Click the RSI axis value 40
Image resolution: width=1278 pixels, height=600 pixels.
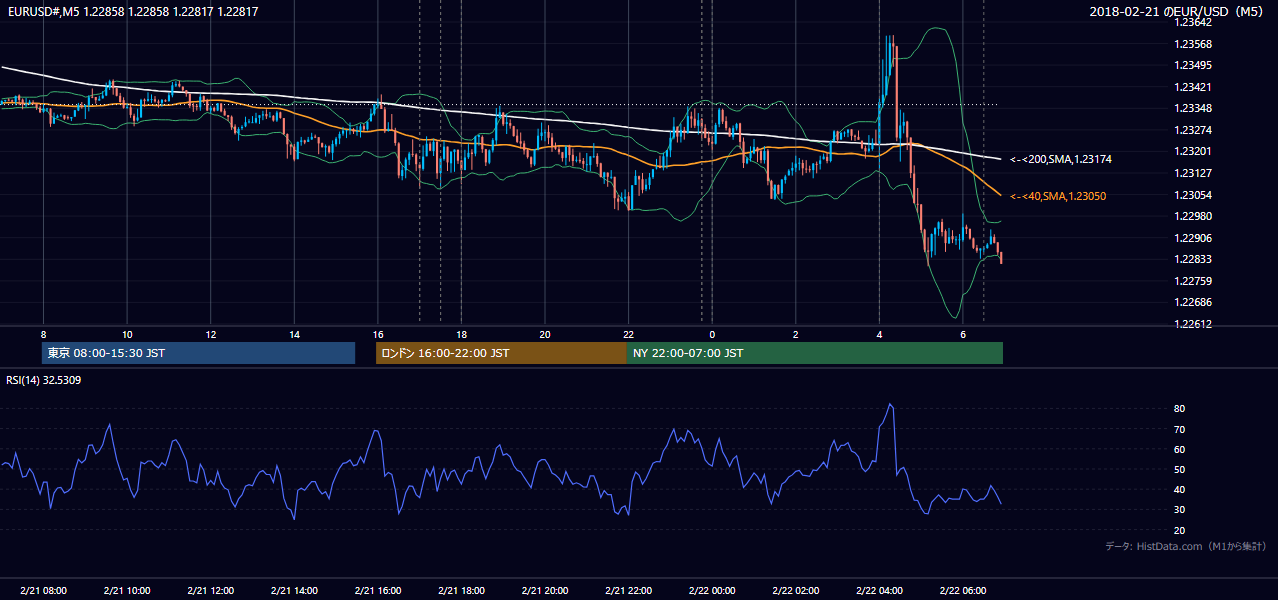click(1179, 489)
